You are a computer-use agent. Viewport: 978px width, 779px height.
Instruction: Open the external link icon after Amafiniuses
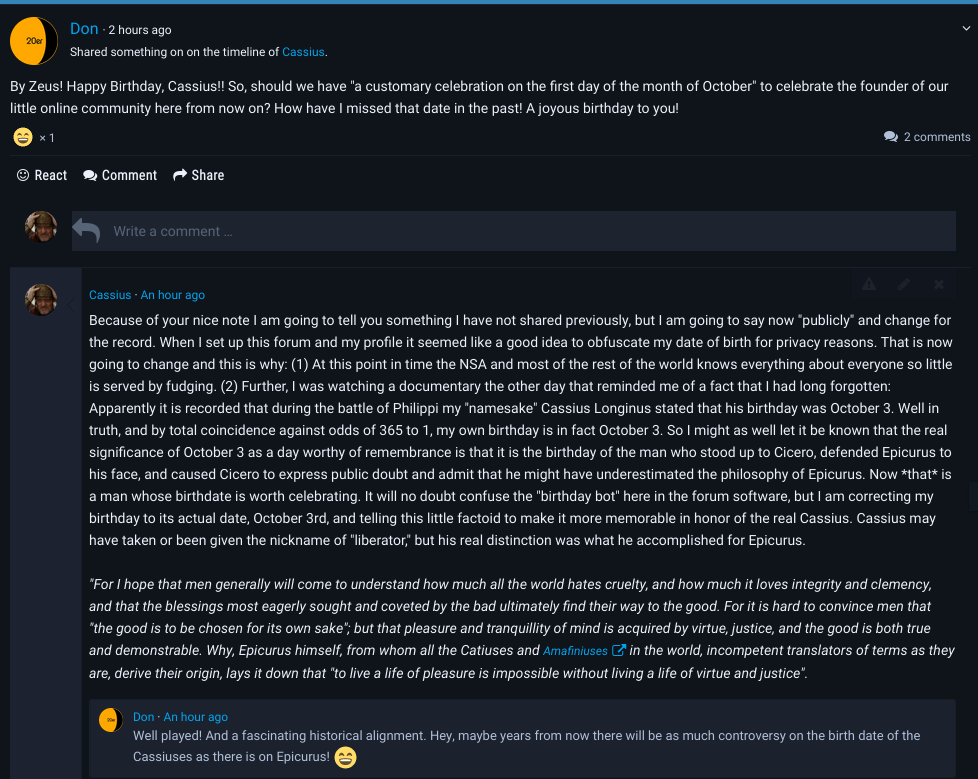[x=619, y=650]
